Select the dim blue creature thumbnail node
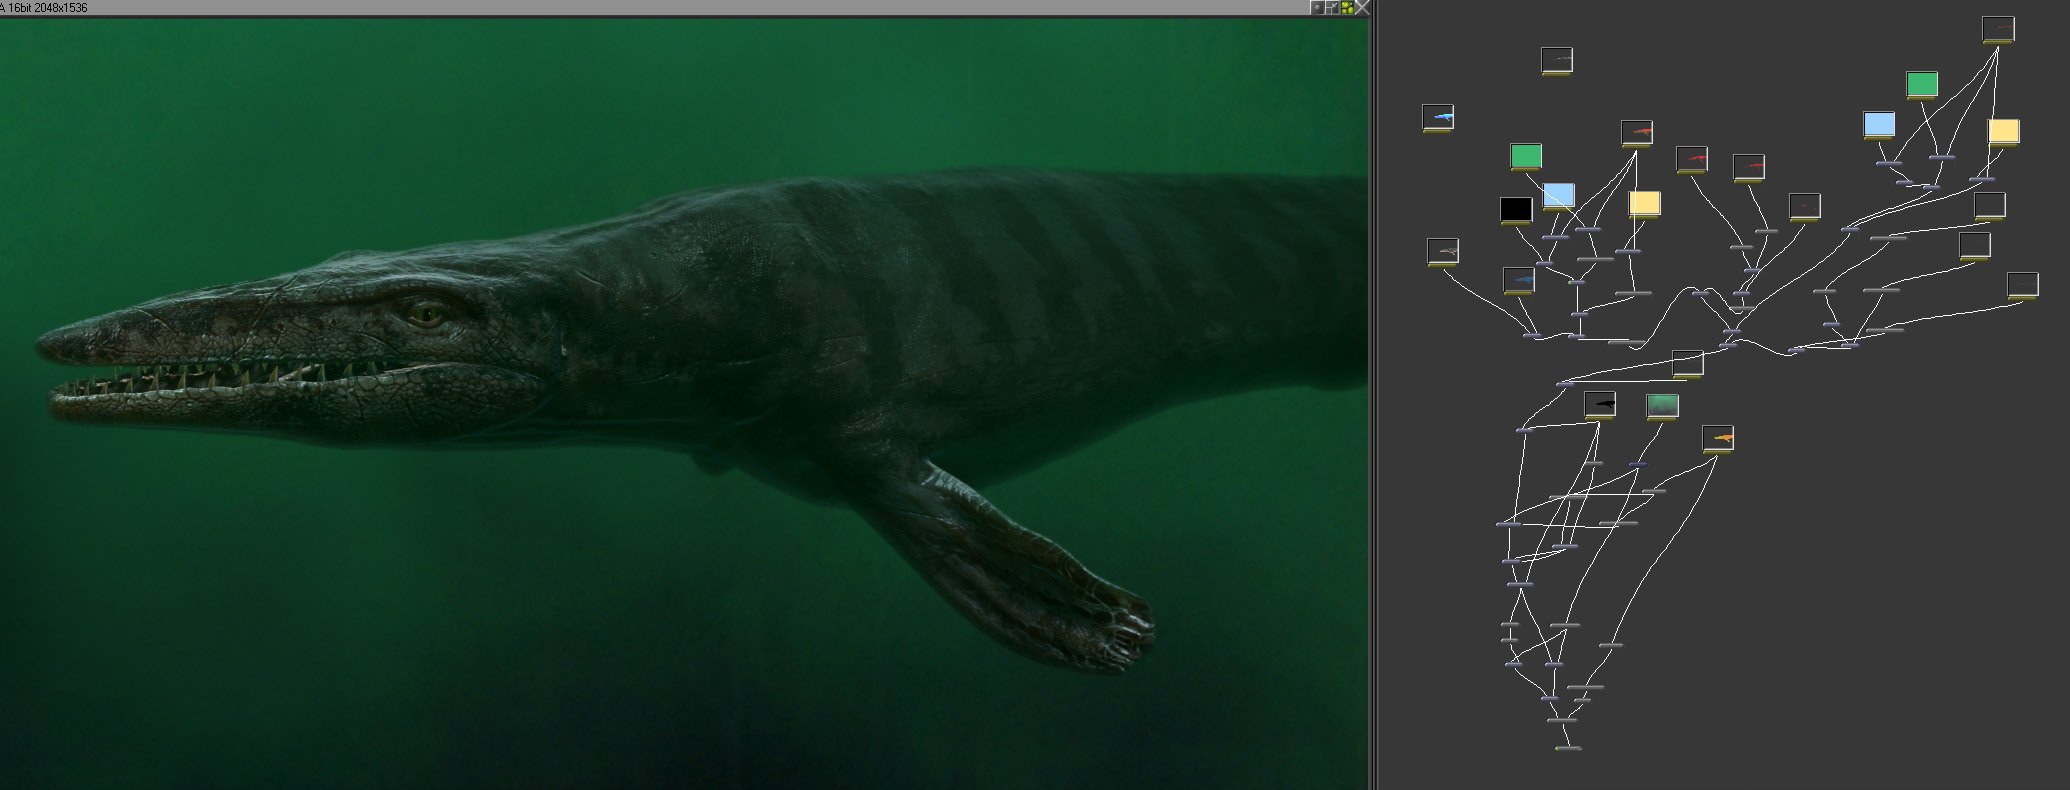 point(1518,280)
